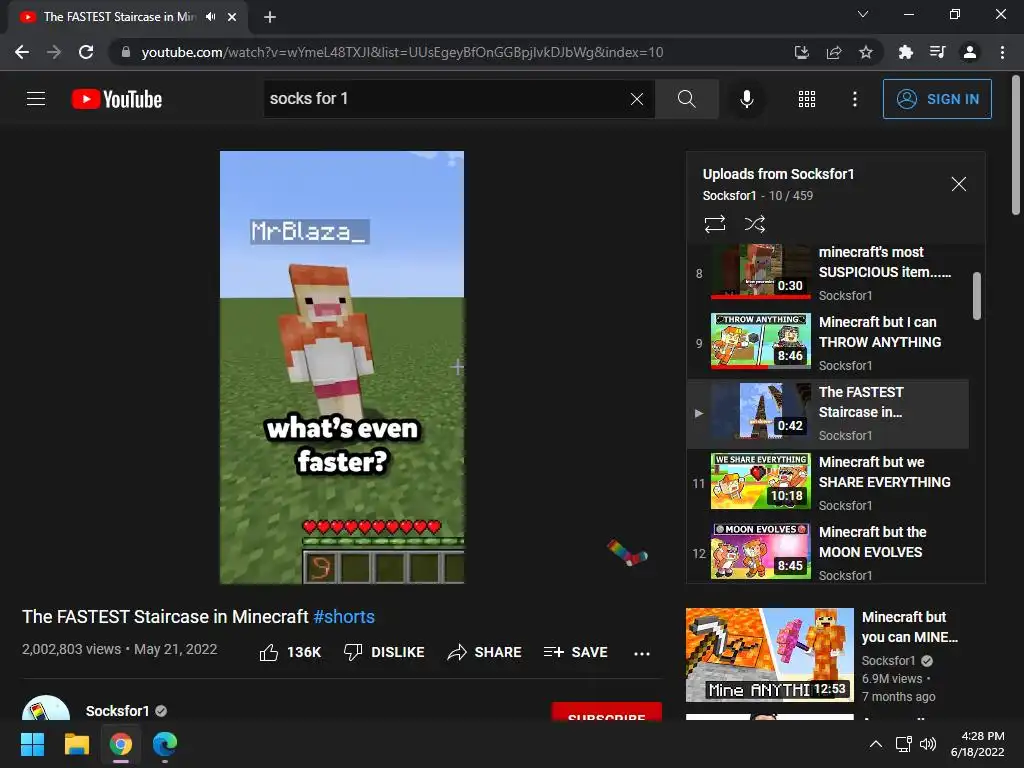1024x768 pixels.
Task: Save video to playlist via SAVE
Action: (575, 652)
